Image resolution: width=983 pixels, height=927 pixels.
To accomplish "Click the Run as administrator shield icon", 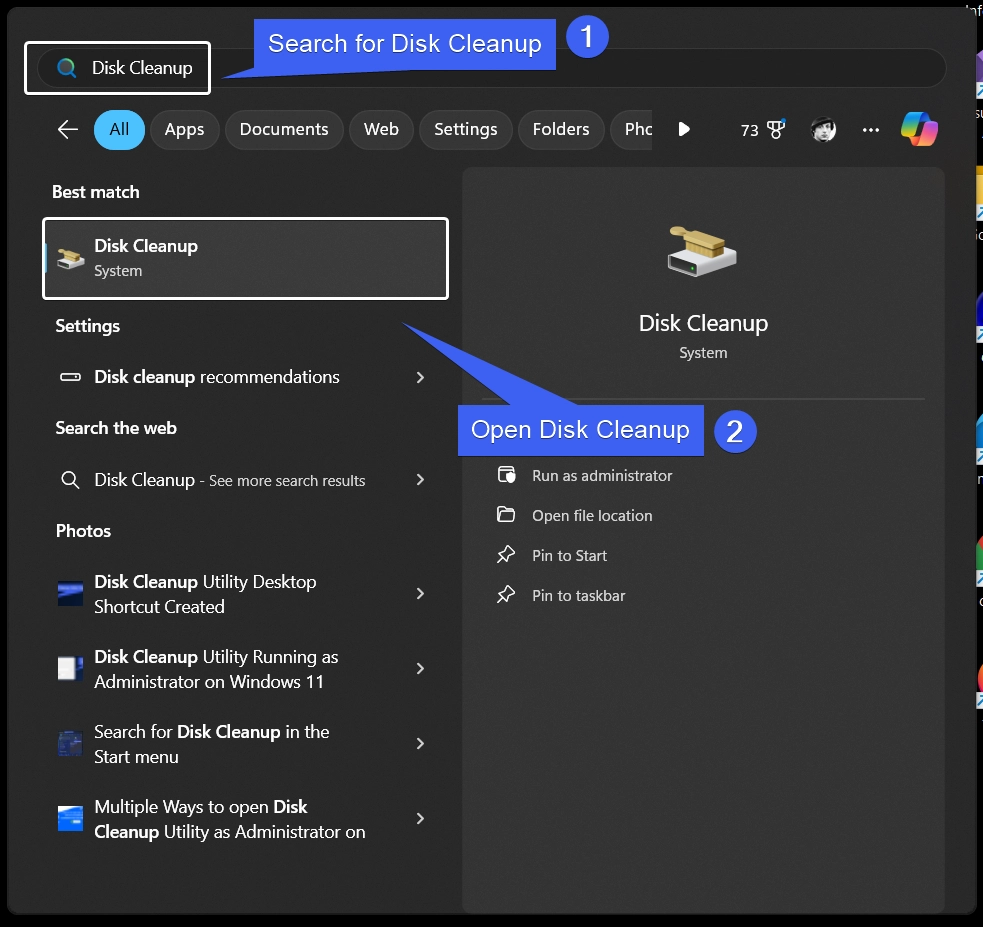I will point(507,475).
